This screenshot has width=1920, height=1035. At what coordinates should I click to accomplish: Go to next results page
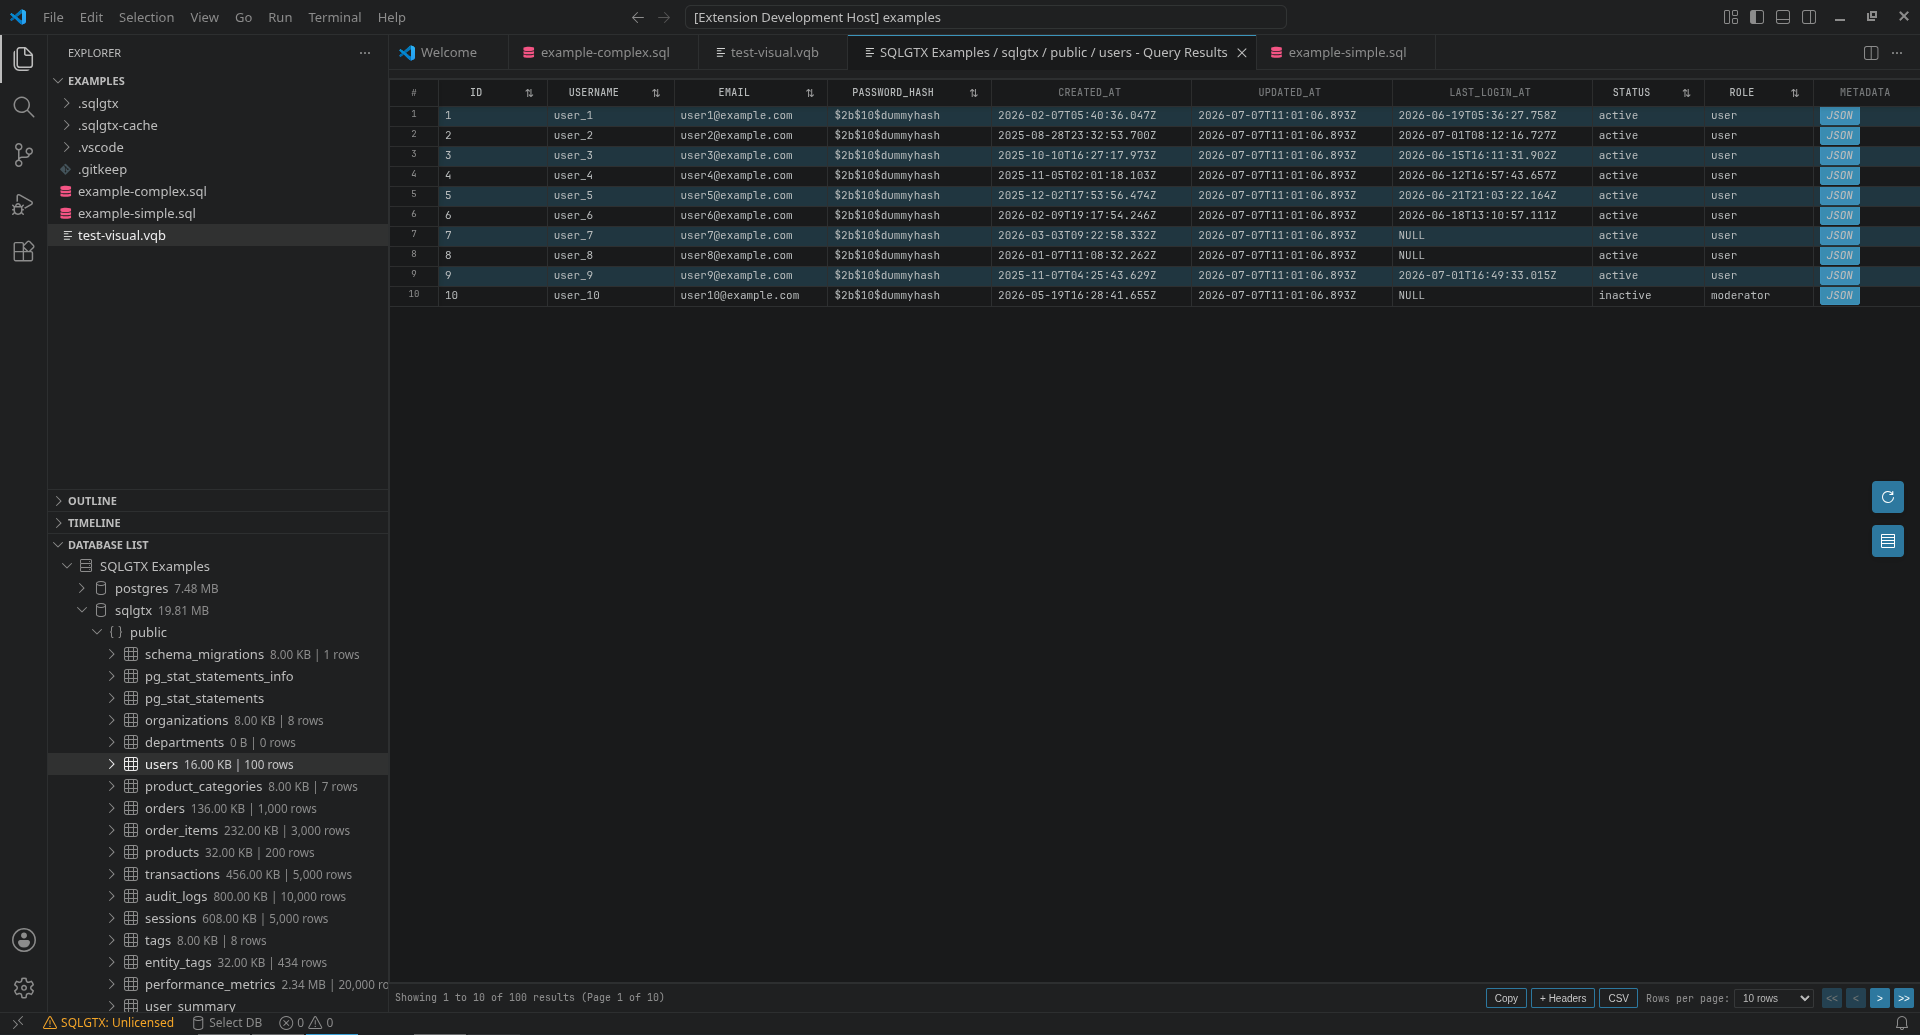coord(1880,998)
